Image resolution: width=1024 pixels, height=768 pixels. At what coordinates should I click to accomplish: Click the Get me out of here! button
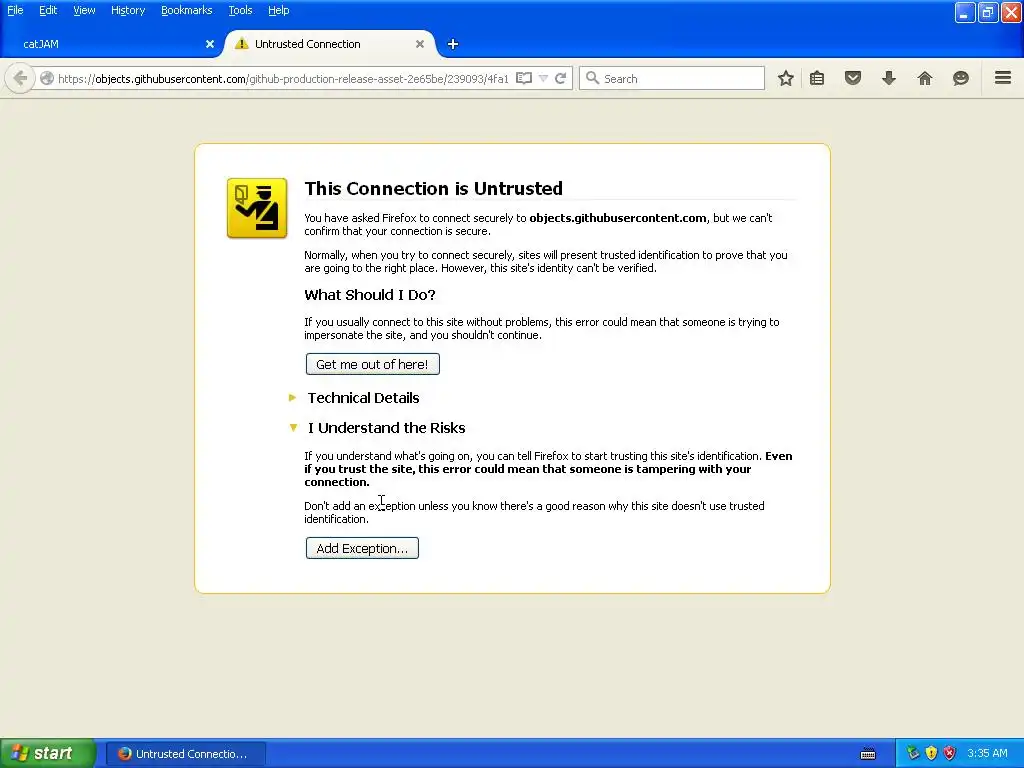tap(372, 364)
